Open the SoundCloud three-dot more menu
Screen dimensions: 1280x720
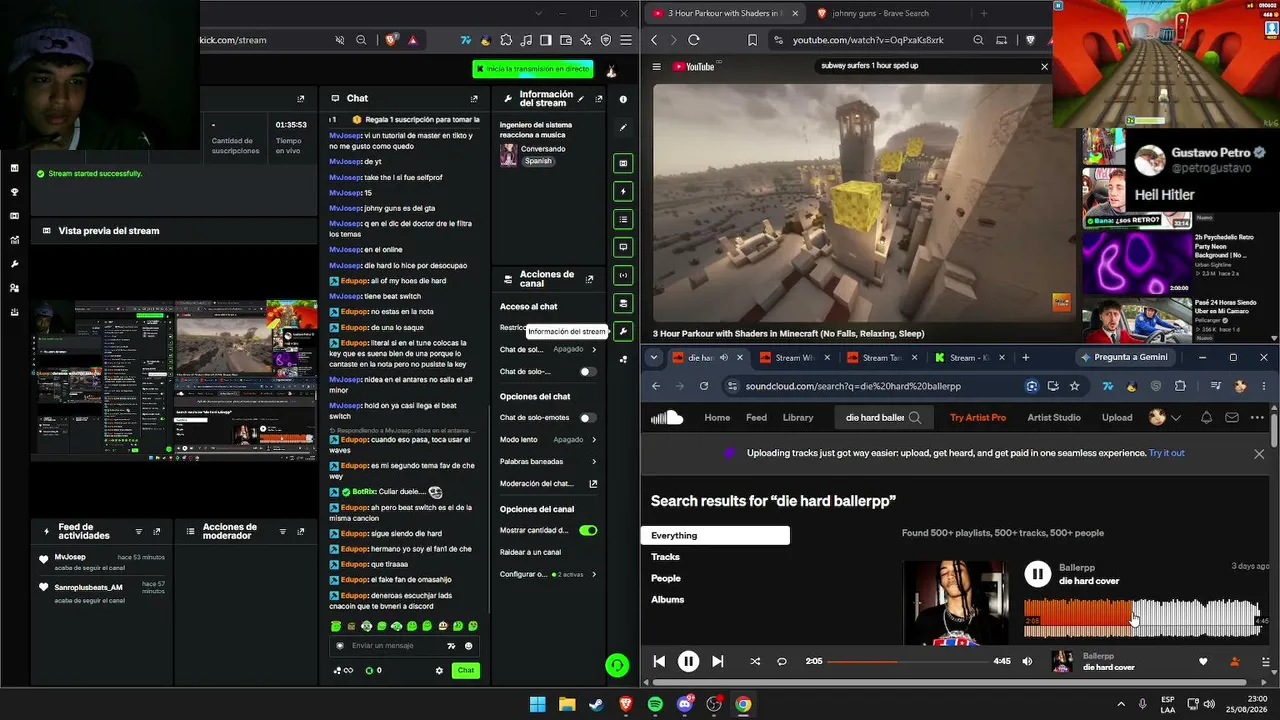1258,417
